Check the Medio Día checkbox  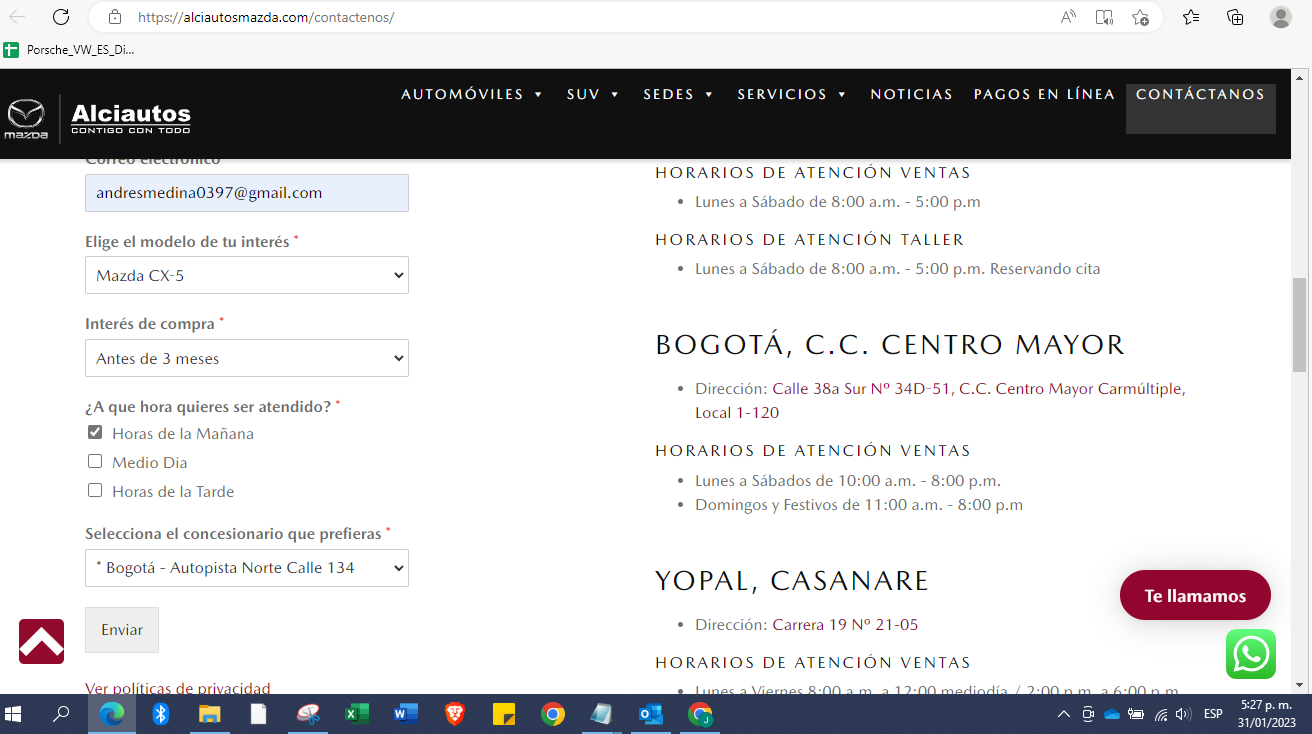click(x=95, y=462)
